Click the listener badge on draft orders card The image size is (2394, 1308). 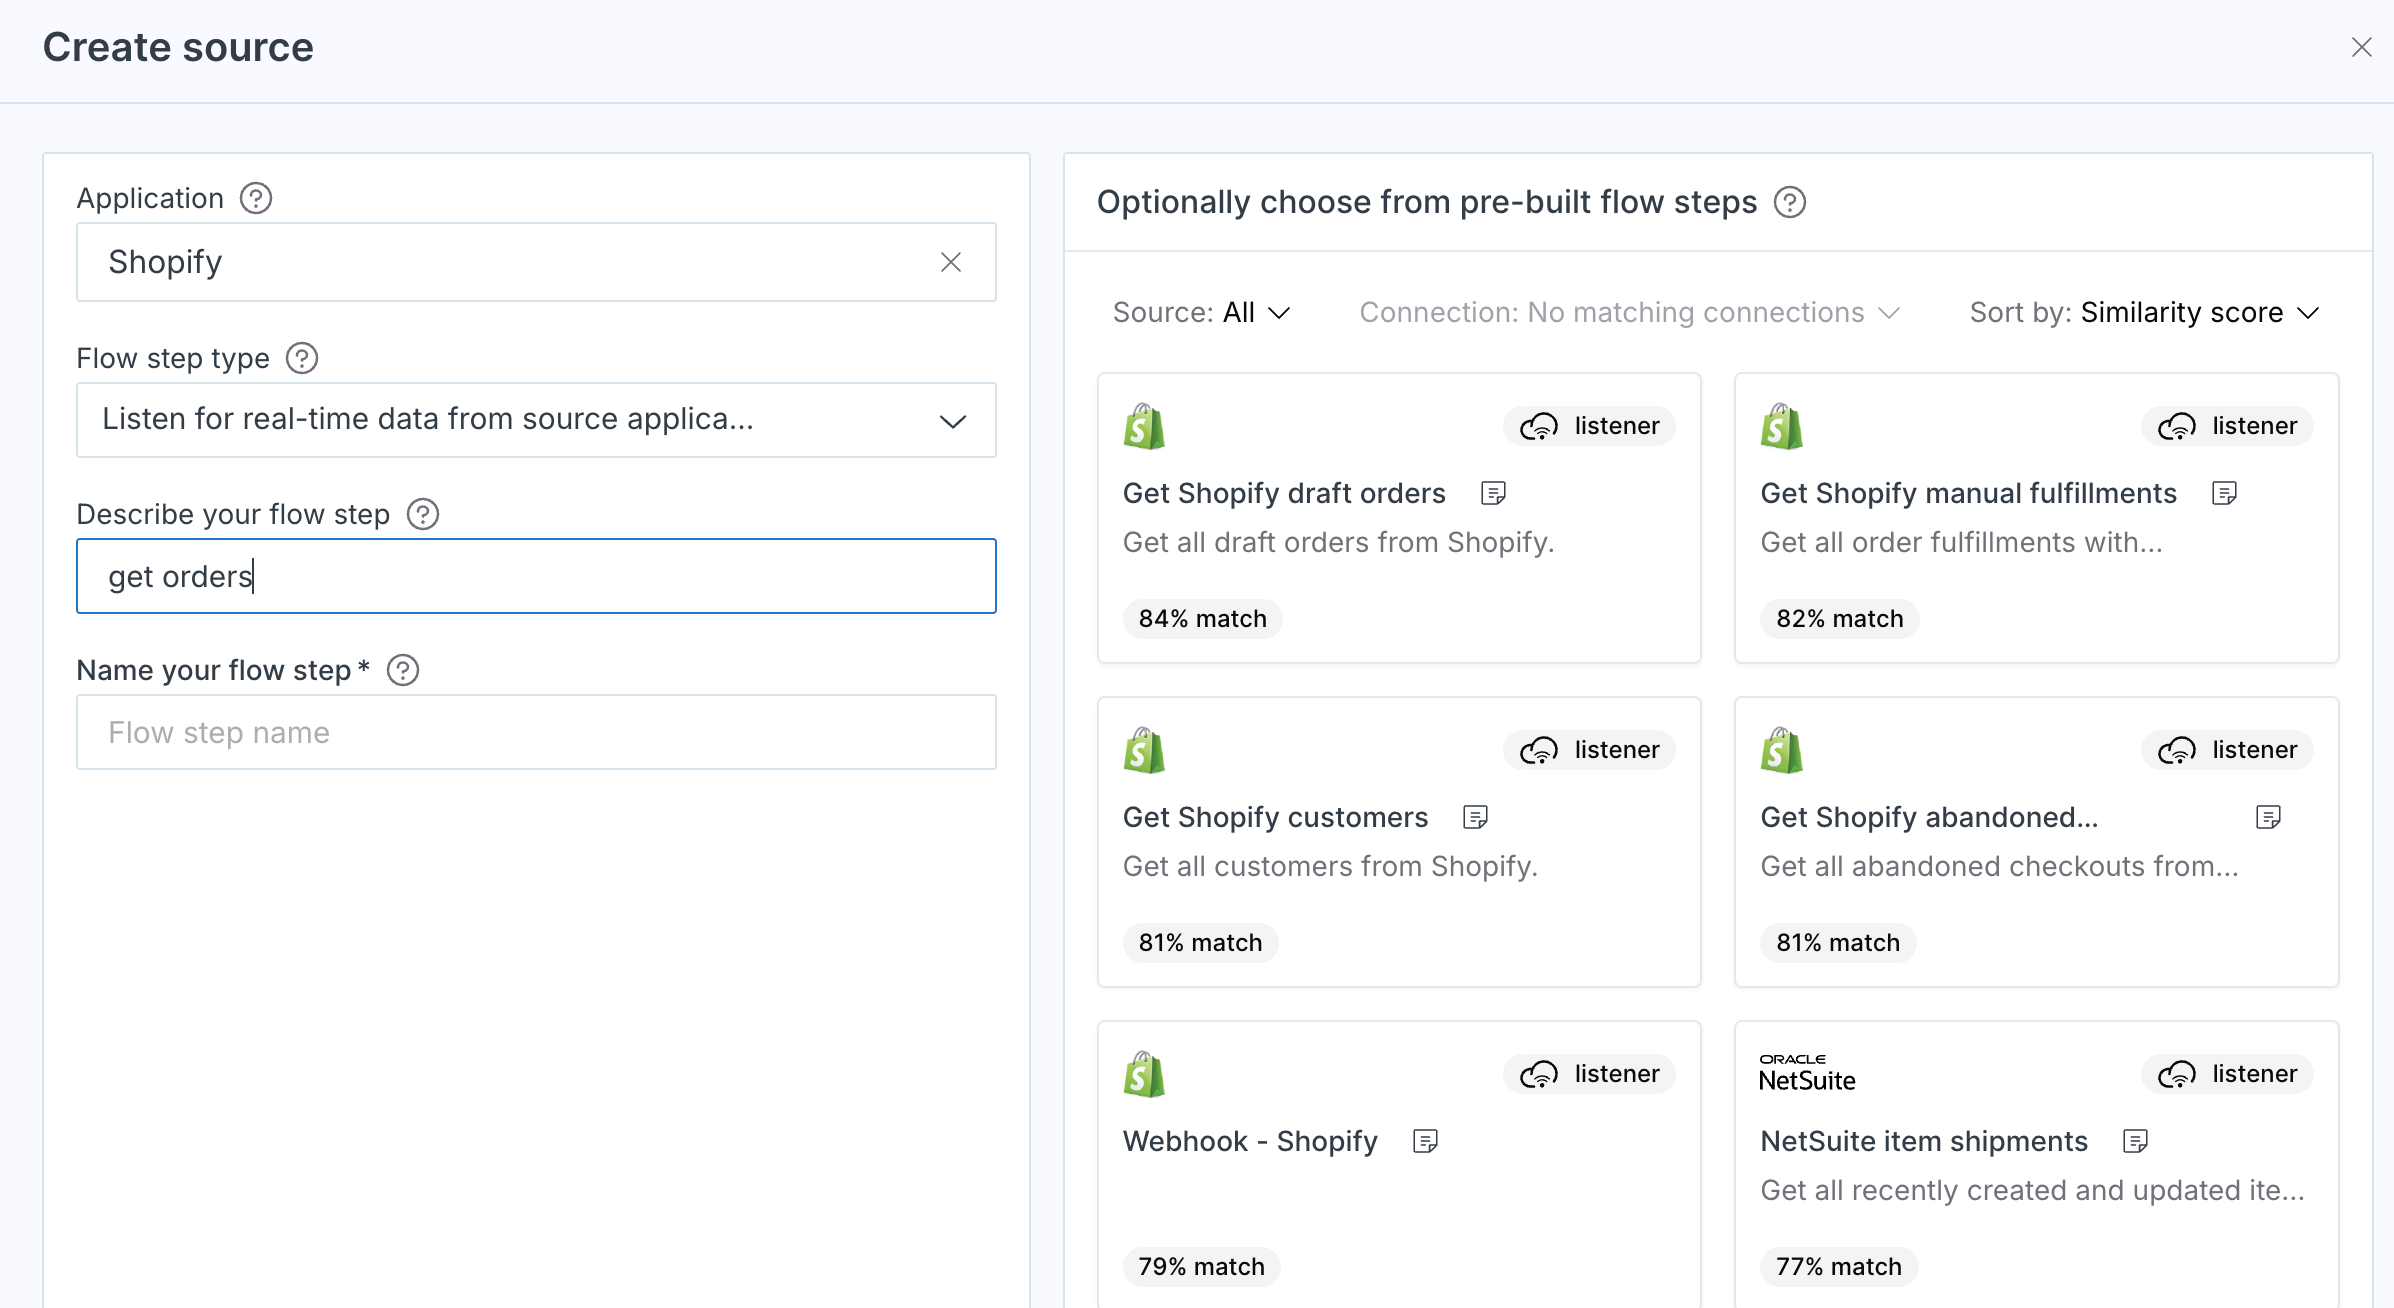click(1589, 426)
